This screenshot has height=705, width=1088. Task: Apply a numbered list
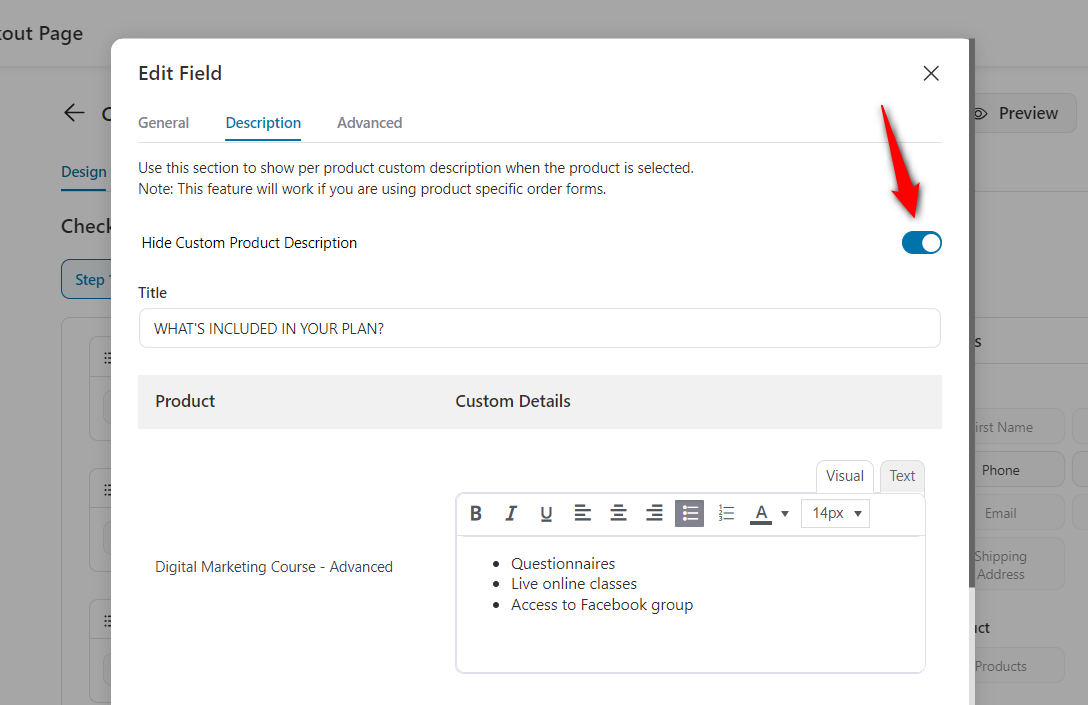726,513
